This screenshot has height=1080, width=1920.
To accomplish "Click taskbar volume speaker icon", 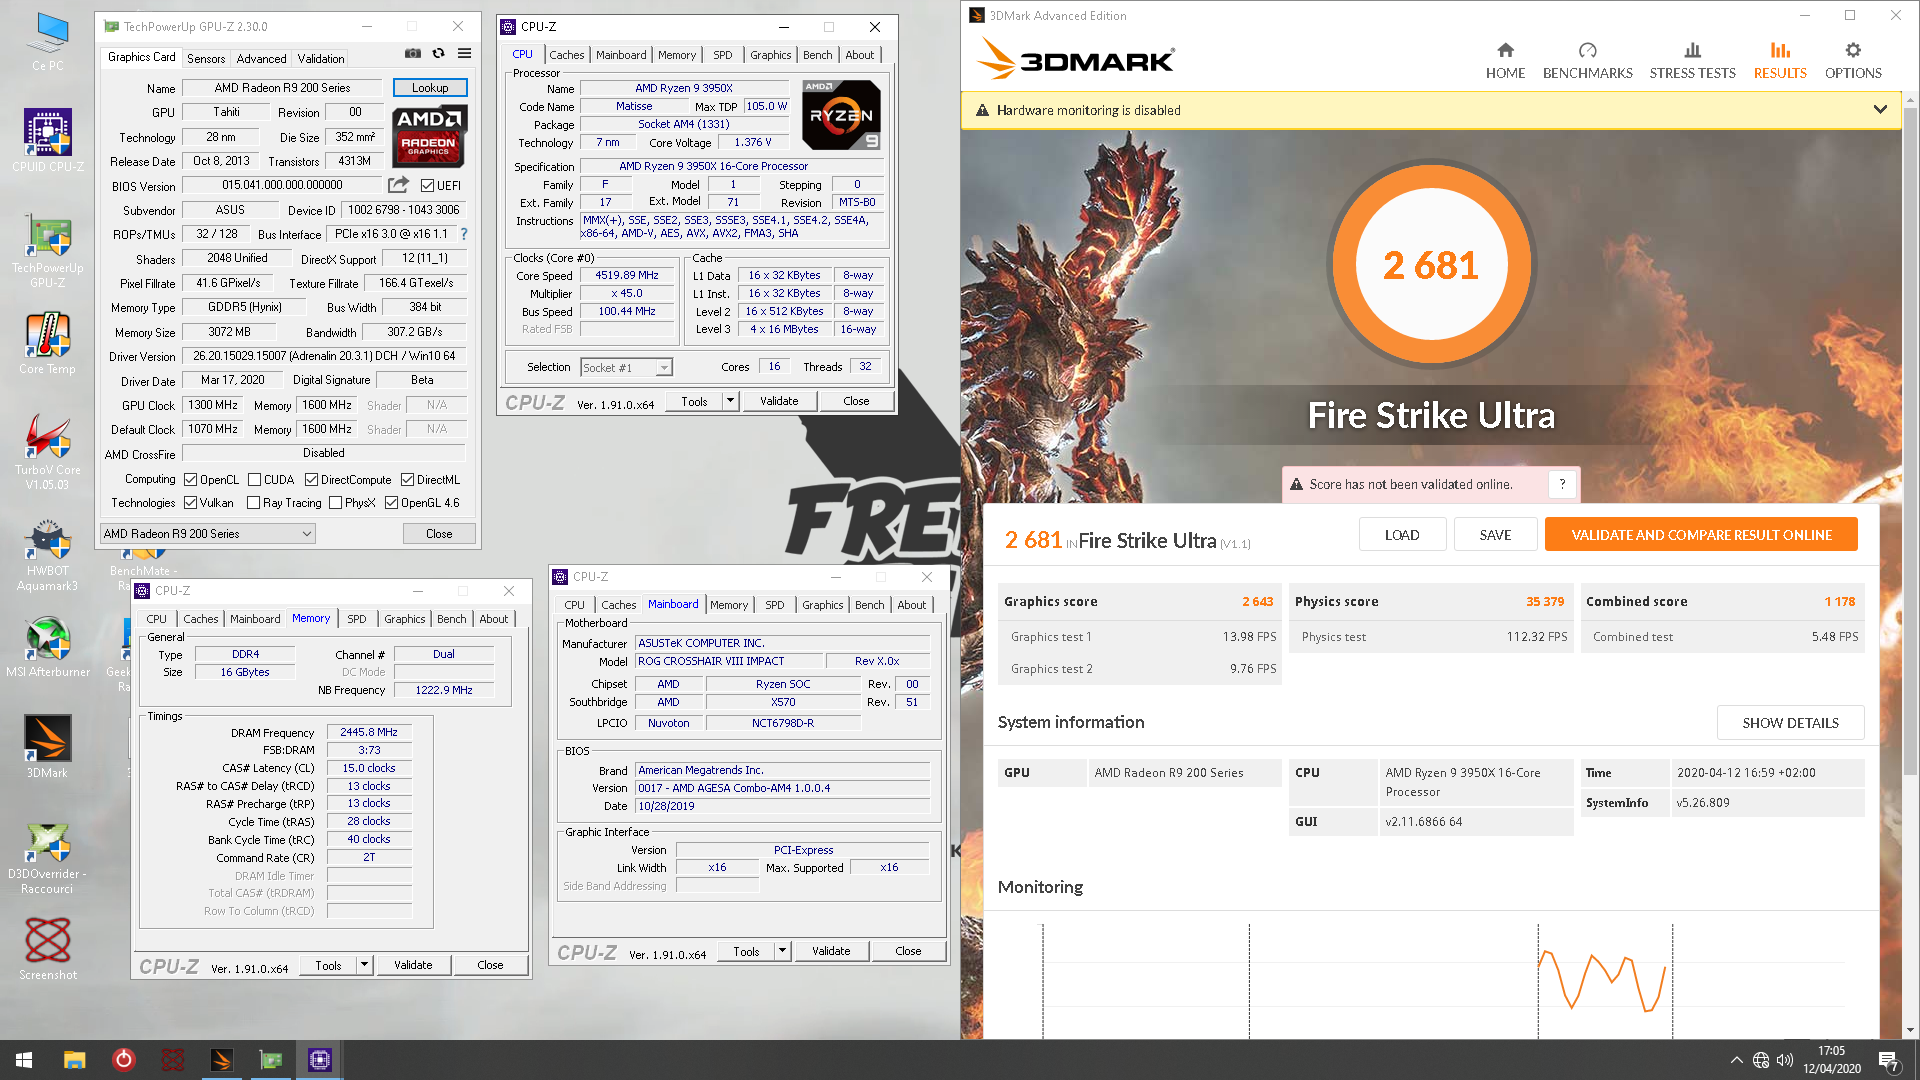I will tap(1785, 1060).
